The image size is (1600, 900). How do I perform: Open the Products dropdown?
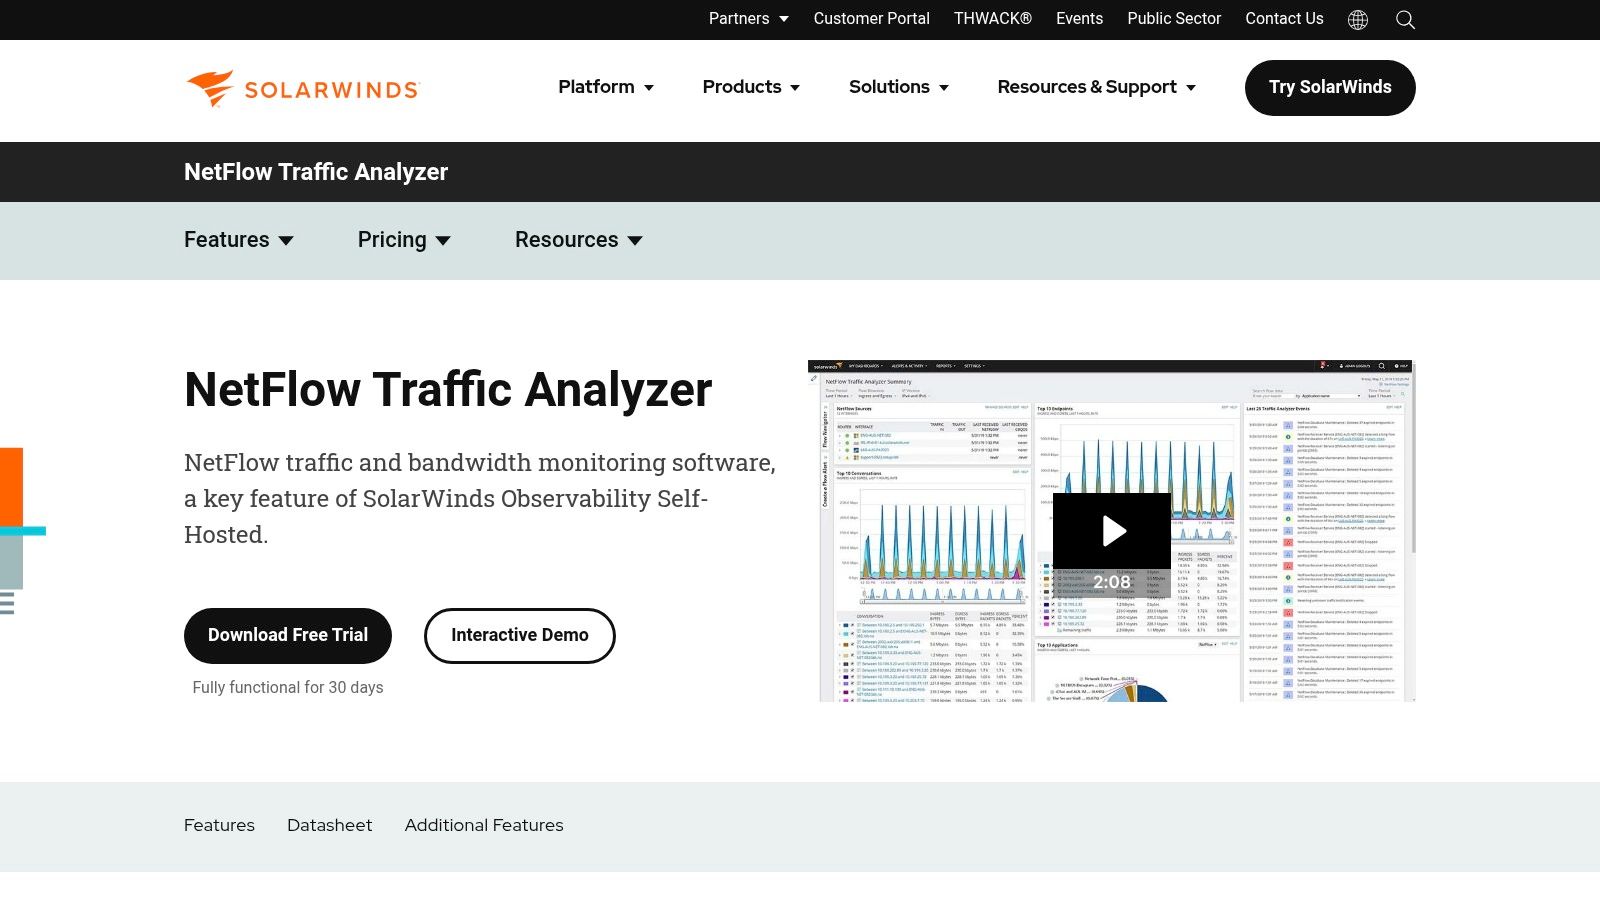pyautogui.click(x=750, y=87)
